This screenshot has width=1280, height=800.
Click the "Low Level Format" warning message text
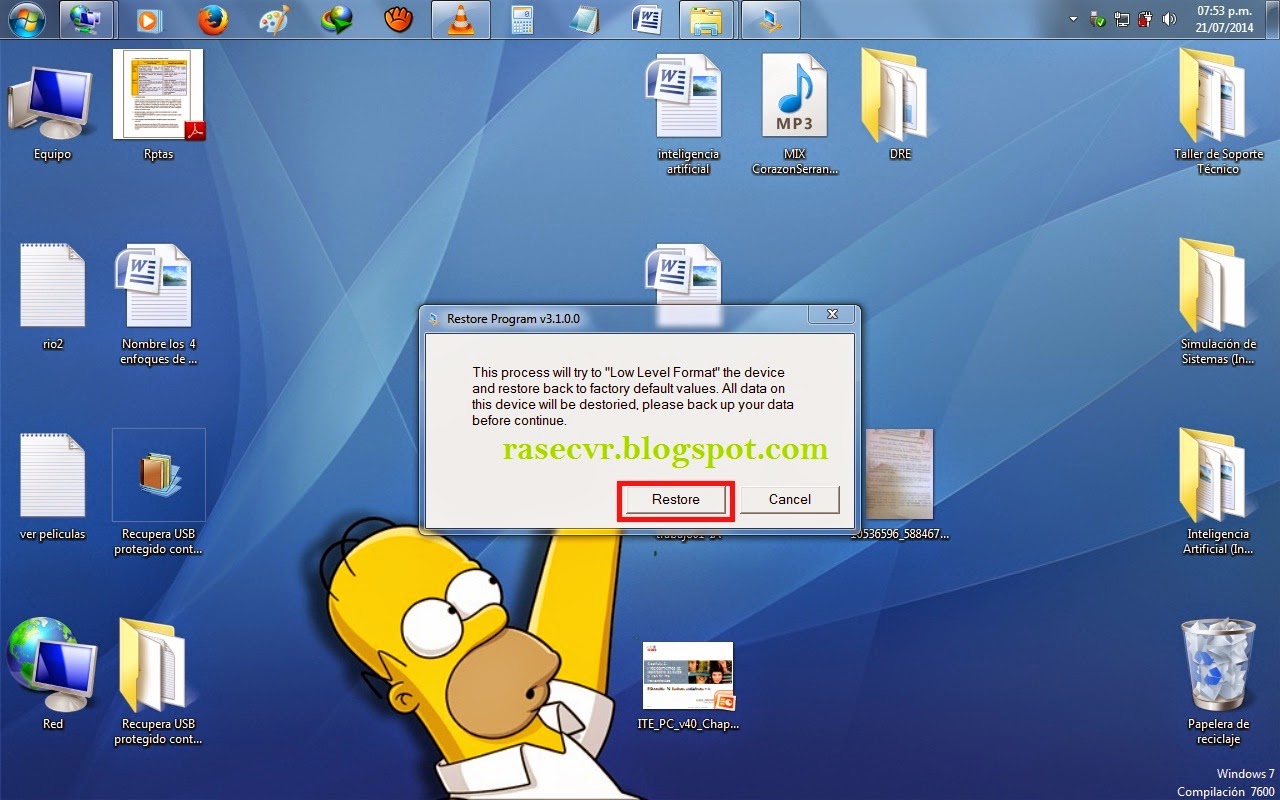pyautogui.click(x=635, y=396)
